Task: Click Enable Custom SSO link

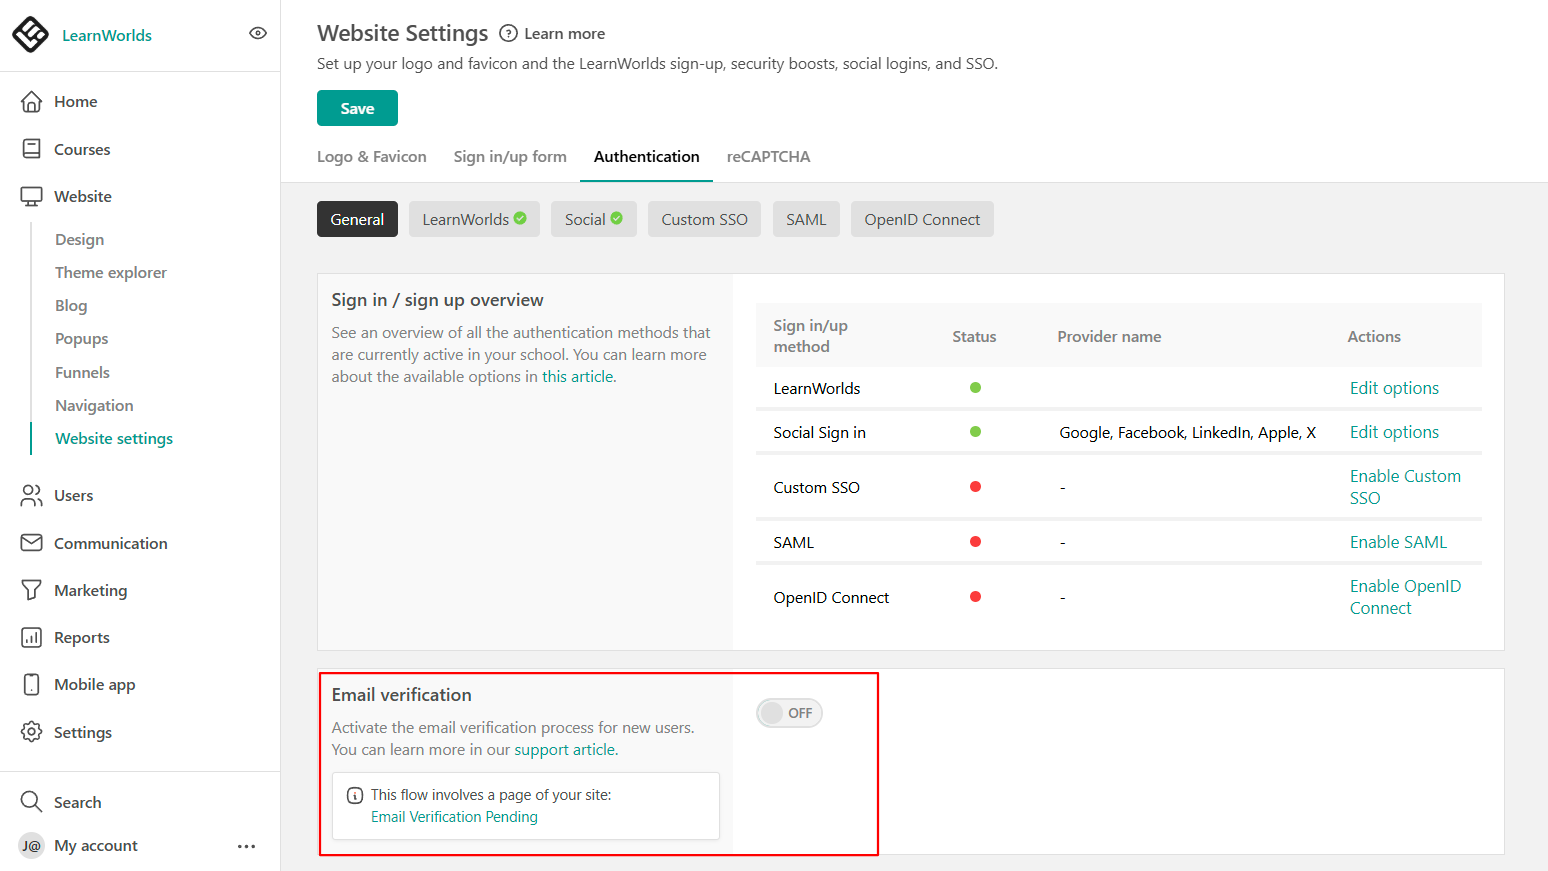Action: coord(1405,487)
